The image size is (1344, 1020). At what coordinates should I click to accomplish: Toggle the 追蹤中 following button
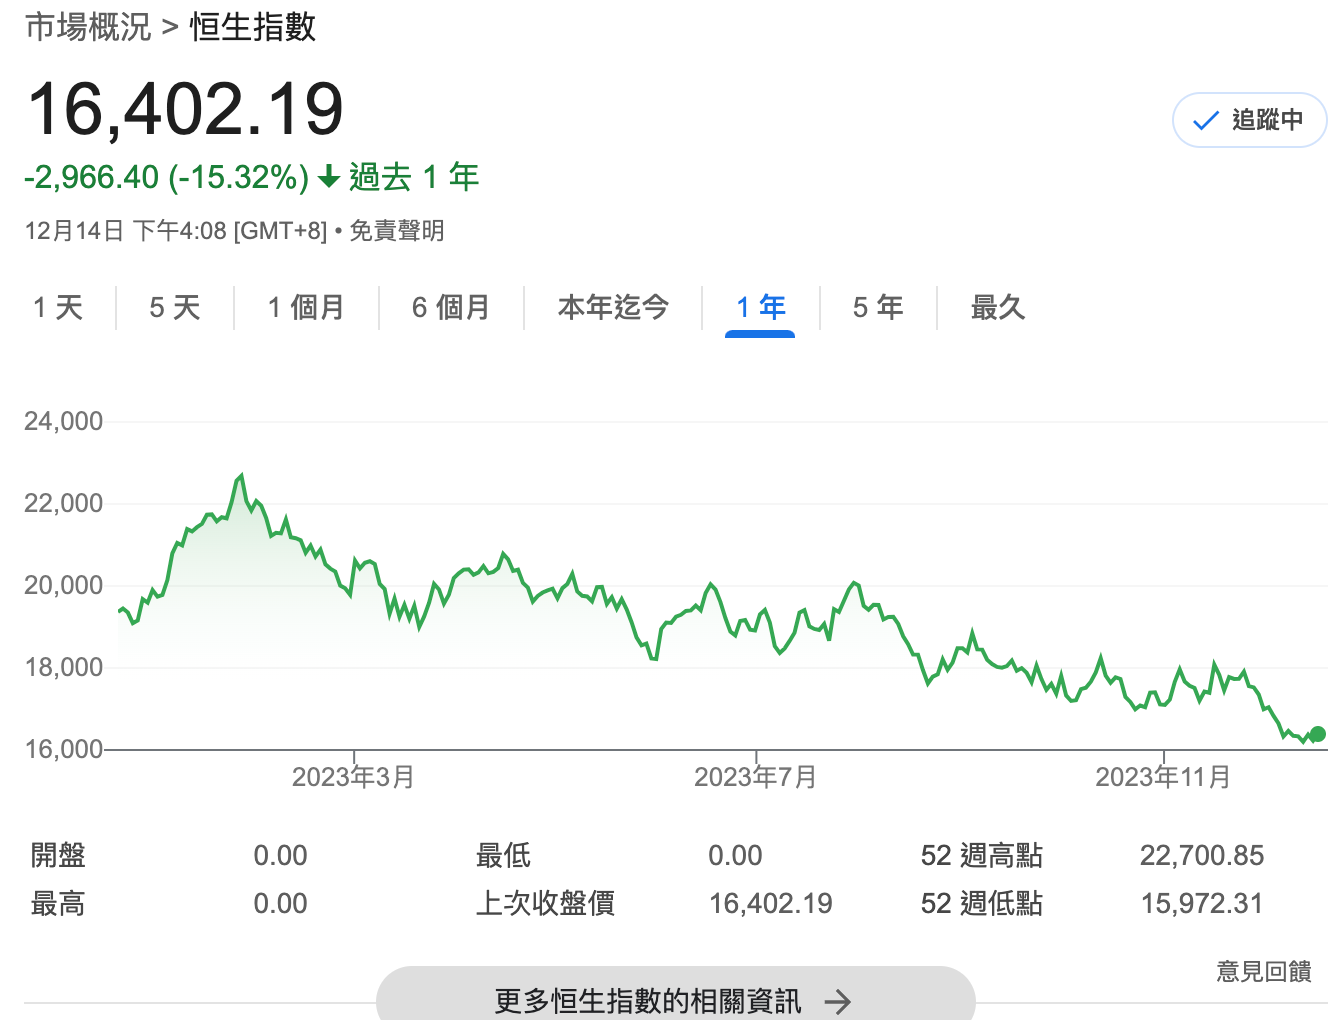tap(1249, 120)
